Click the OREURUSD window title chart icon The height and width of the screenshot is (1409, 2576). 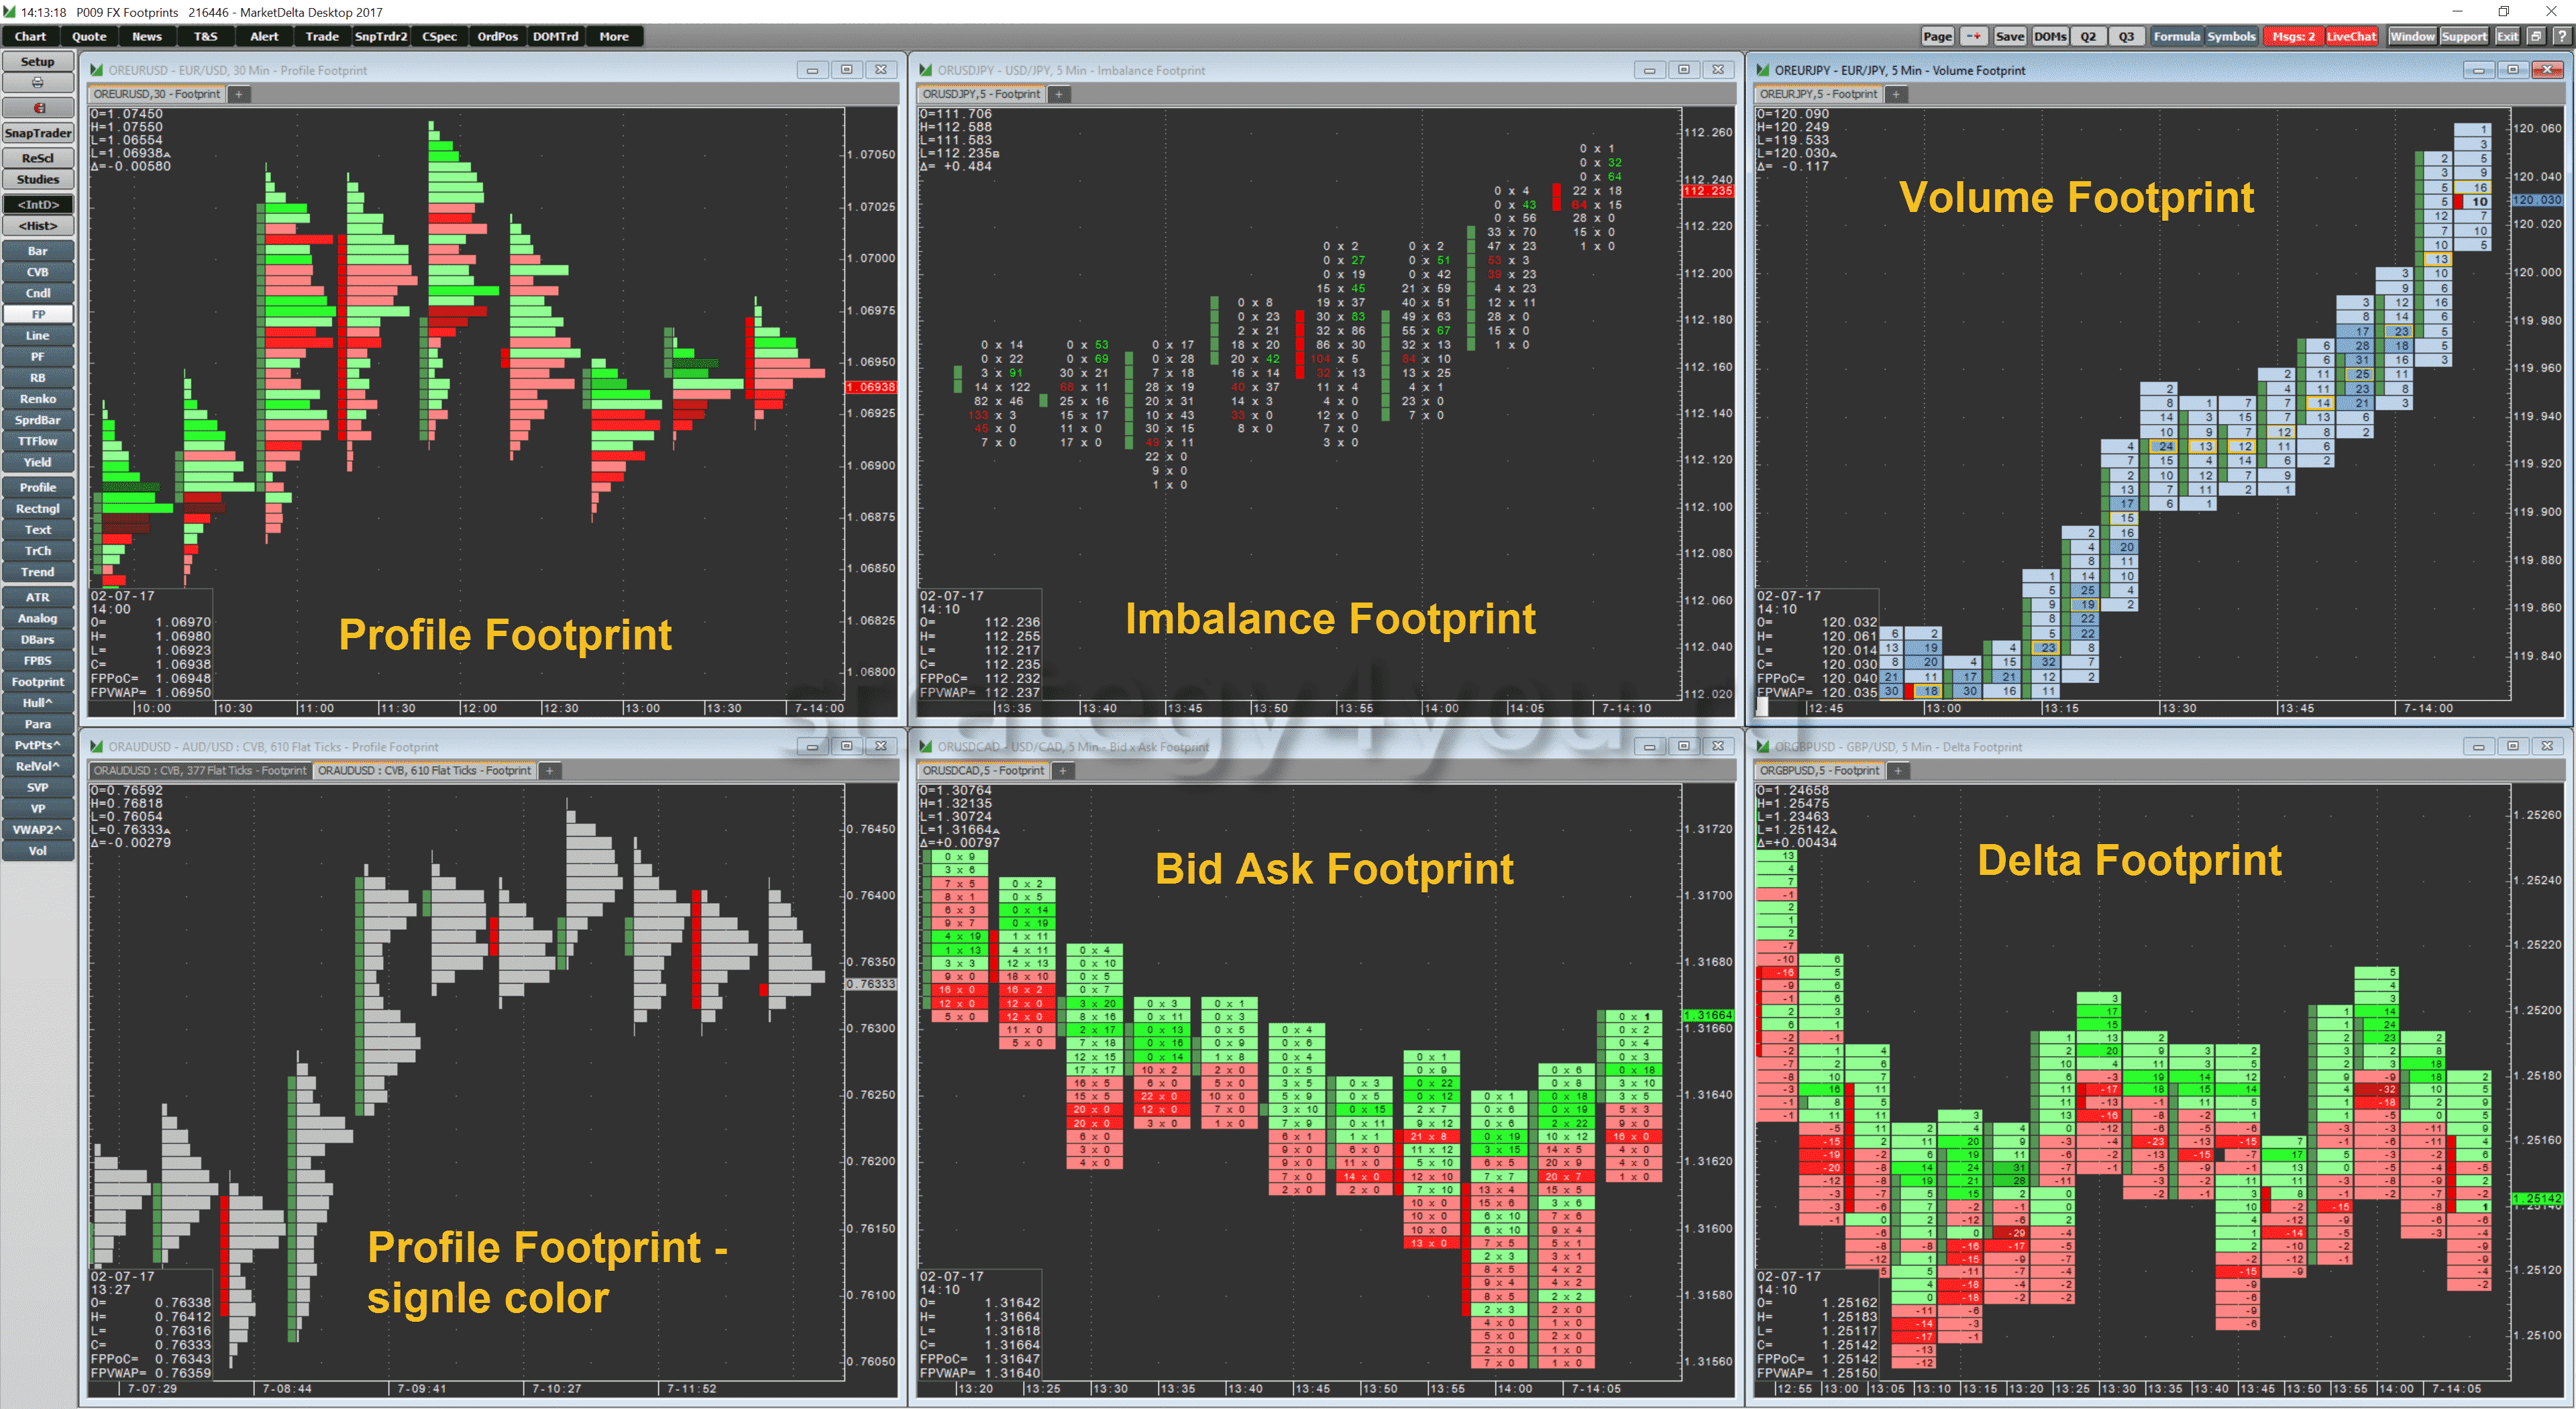[x=97, y=70]
